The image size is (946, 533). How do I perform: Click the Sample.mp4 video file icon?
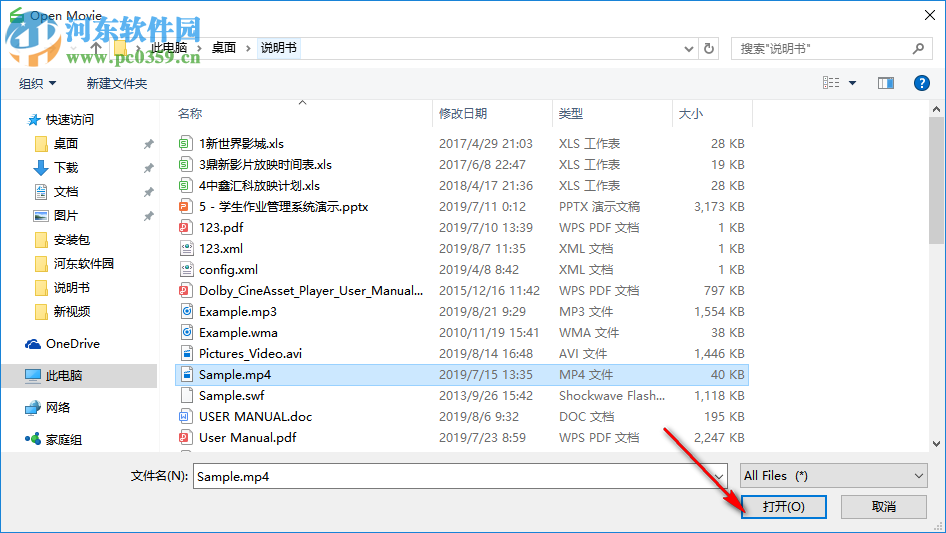tap(187, 375)
